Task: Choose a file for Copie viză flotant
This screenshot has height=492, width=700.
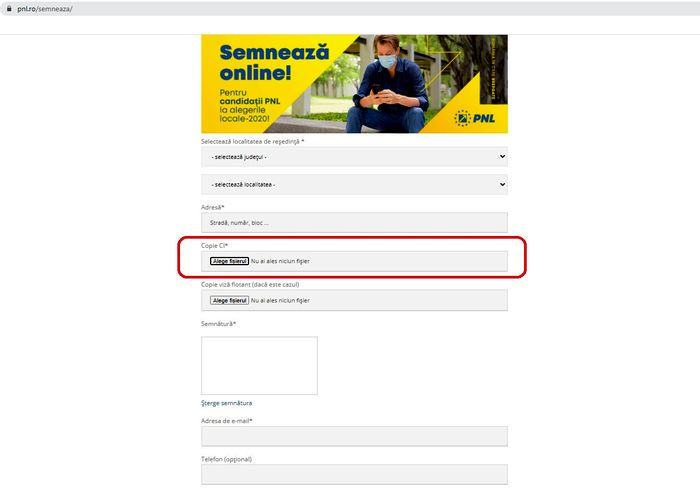Action: pos(229,300)
